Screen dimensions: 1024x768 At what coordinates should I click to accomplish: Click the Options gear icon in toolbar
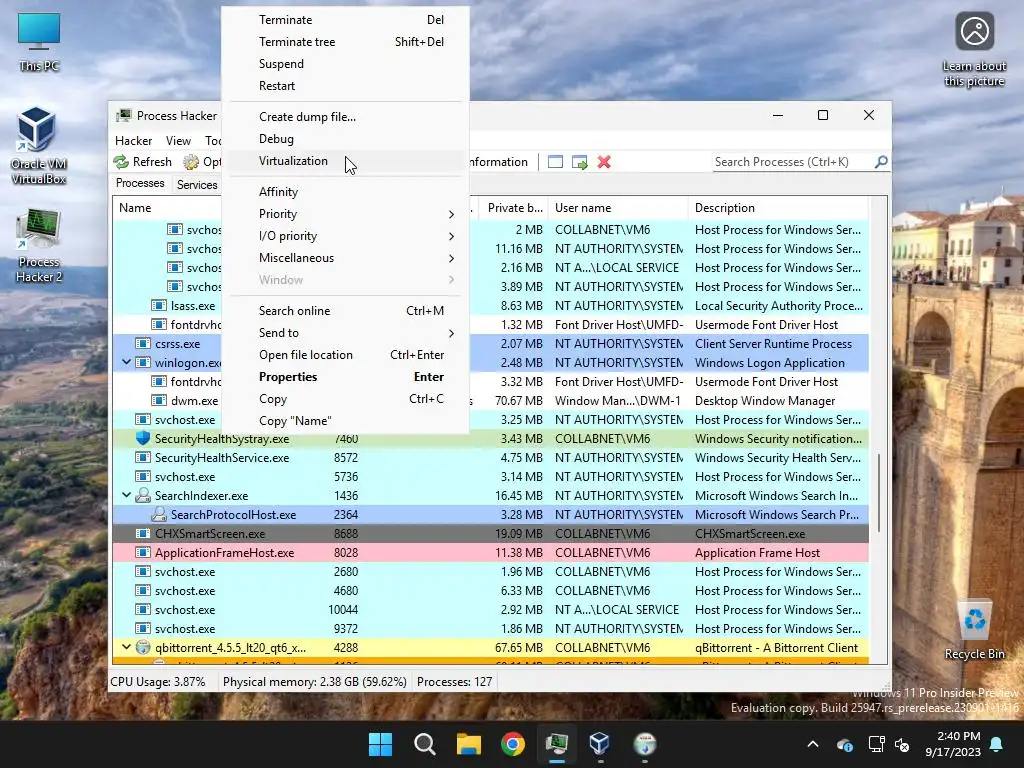tap(191, 162)
